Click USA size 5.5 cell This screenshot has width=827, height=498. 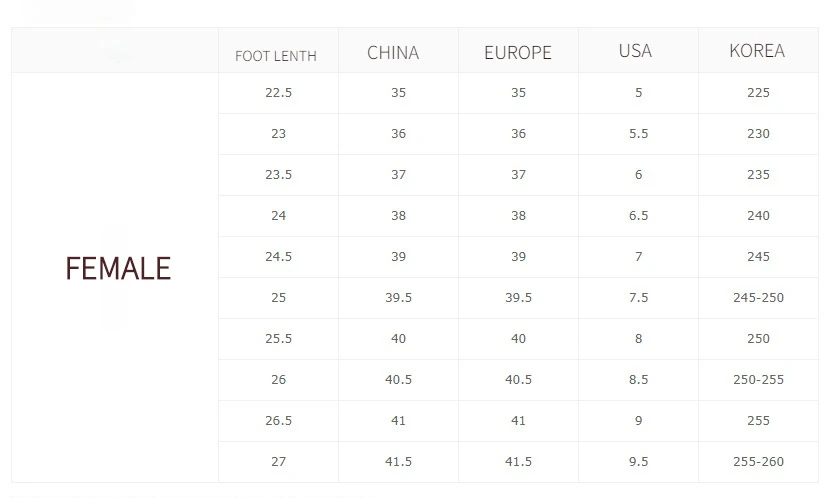(638, 134)
